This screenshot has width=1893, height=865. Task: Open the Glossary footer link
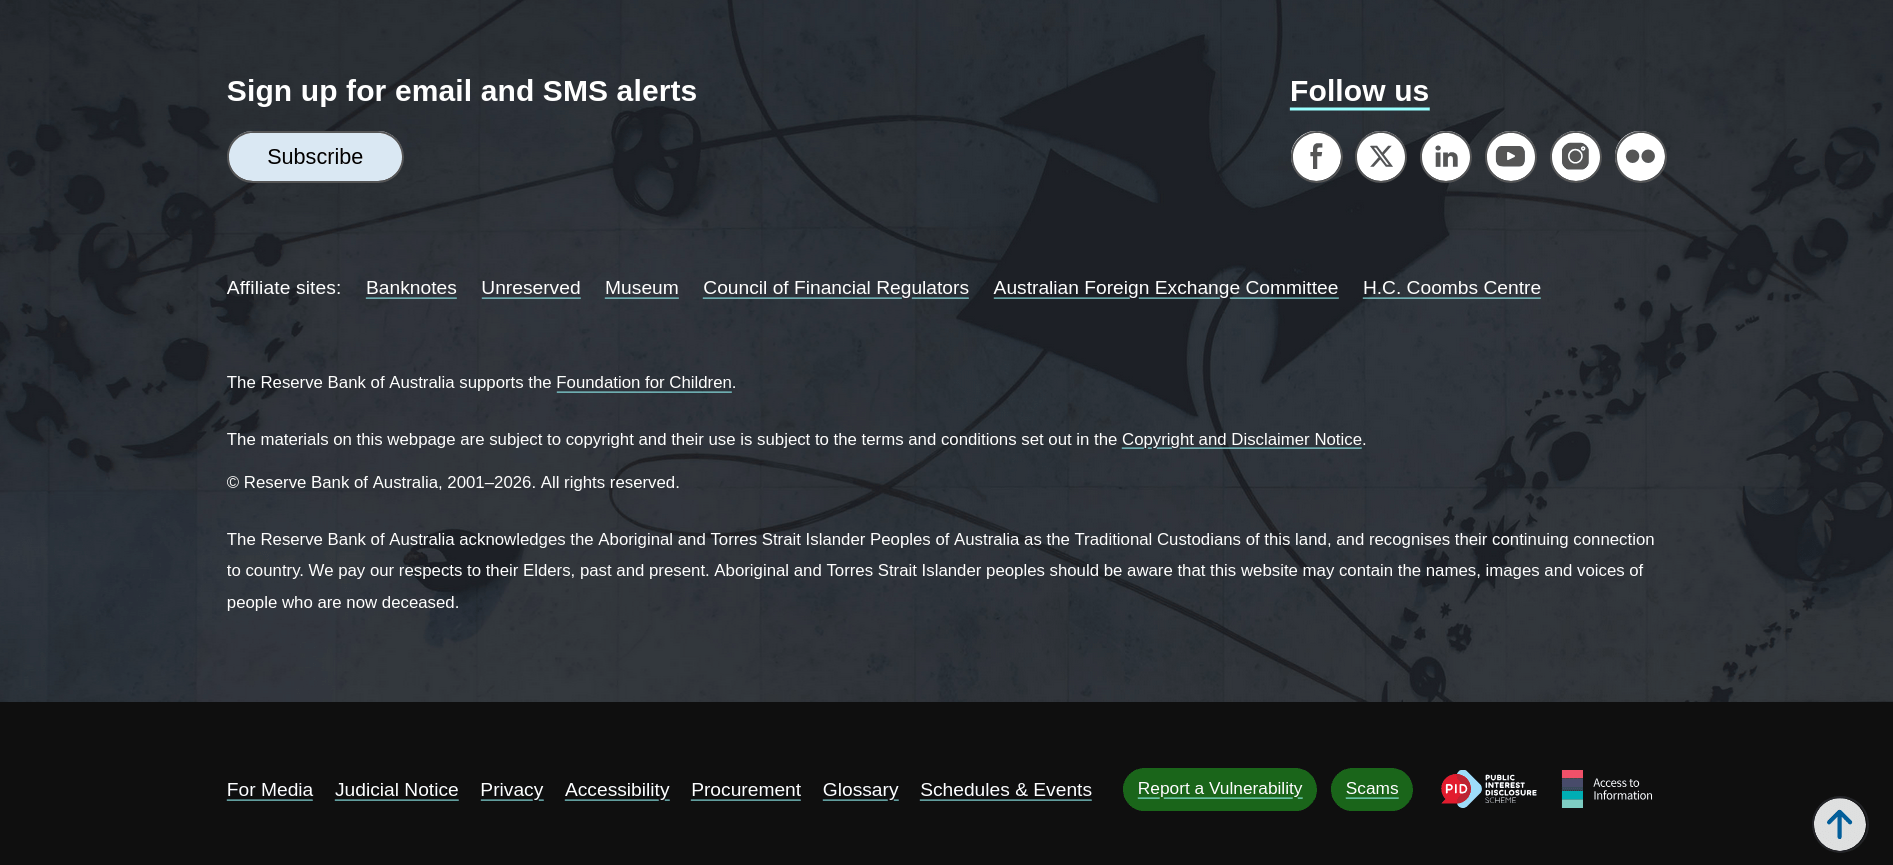pos(860,790)
